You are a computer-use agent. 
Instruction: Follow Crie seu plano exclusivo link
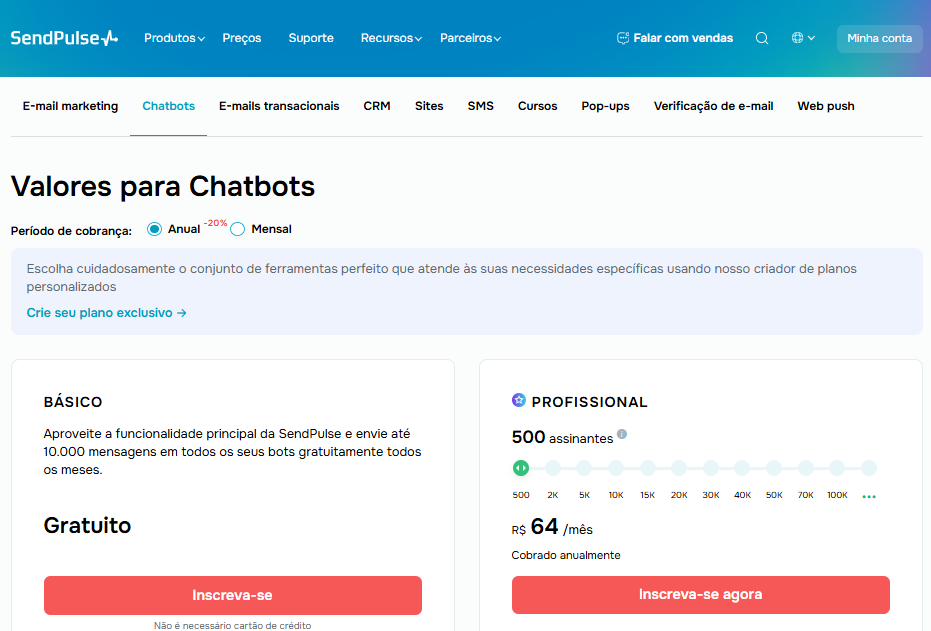(x=106, y=313)
